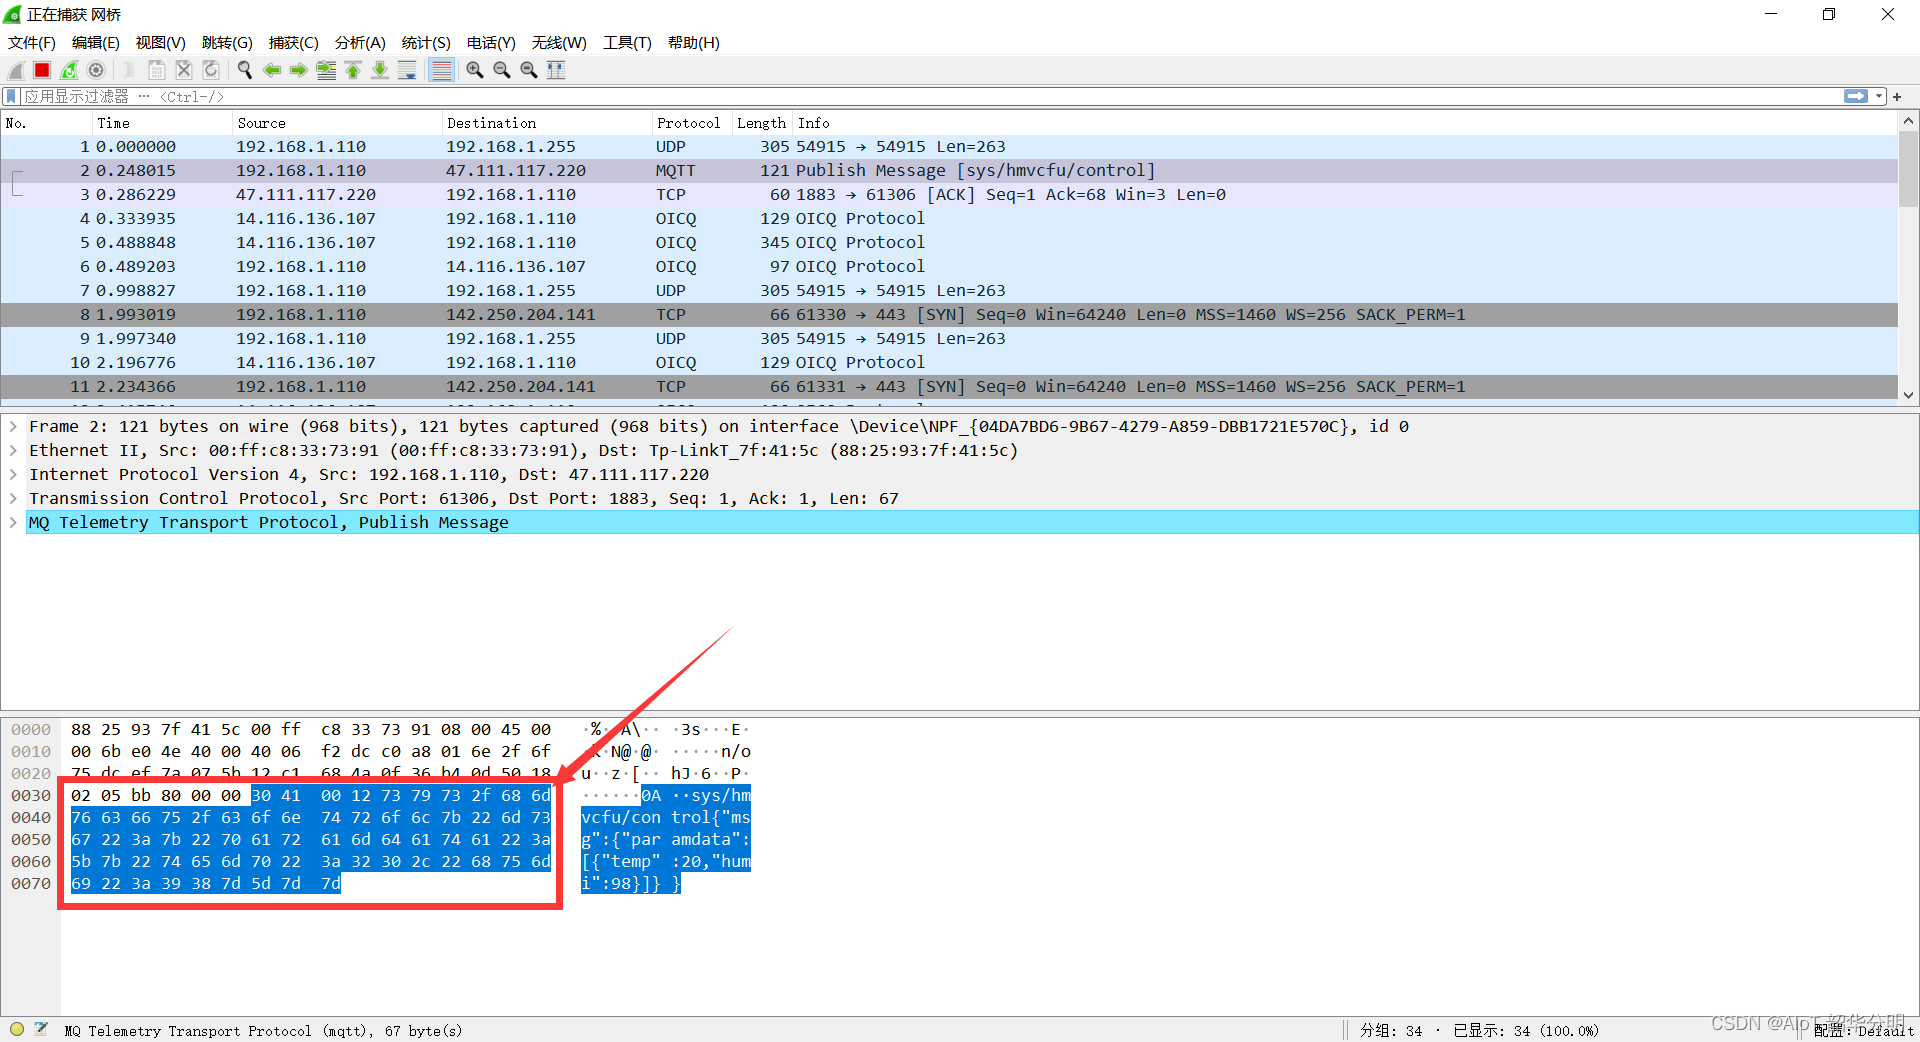Open the 统计(S) menu
Screen dimensions: 1920x1042
tap(425, 43)
